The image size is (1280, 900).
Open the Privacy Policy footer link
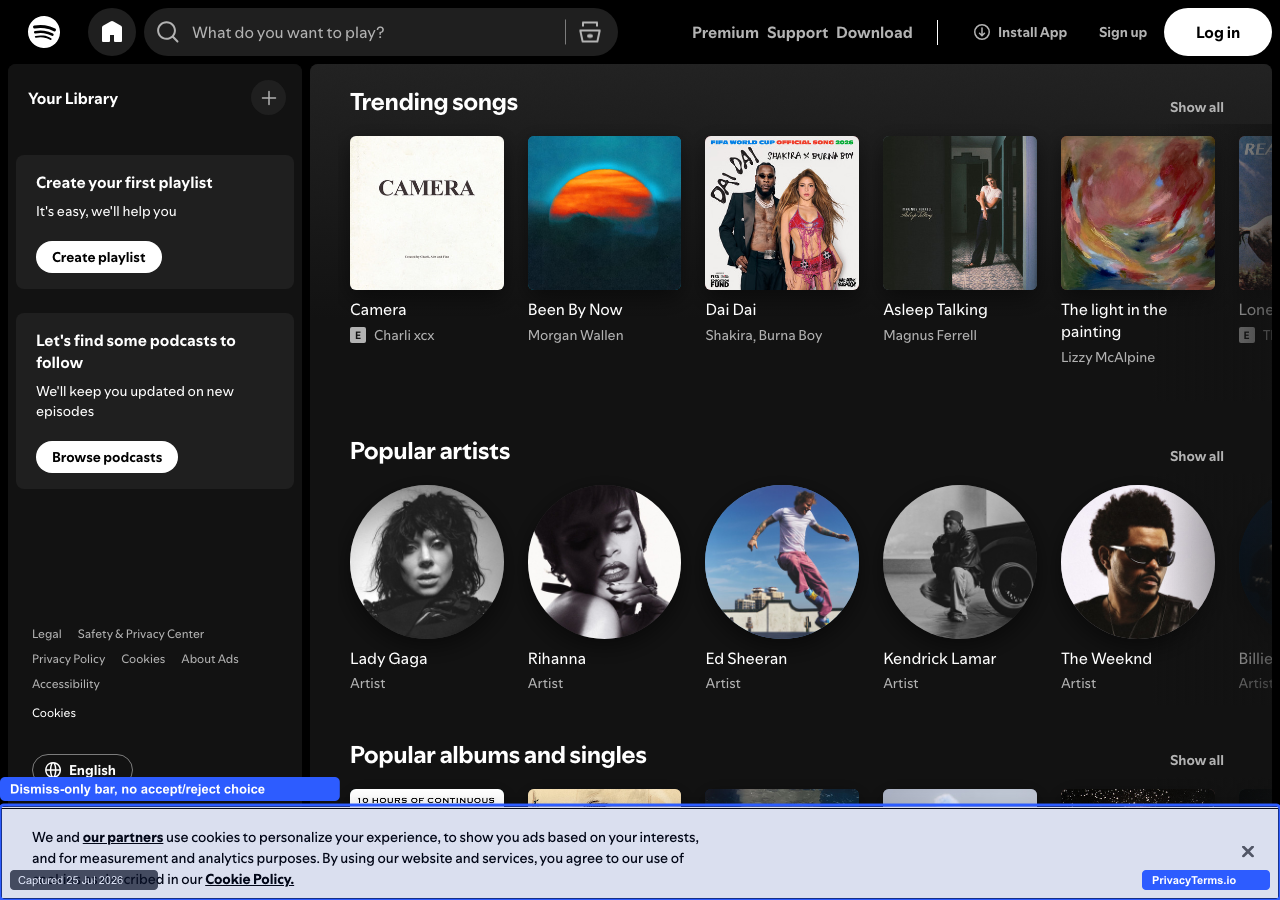tap(68, 659)
